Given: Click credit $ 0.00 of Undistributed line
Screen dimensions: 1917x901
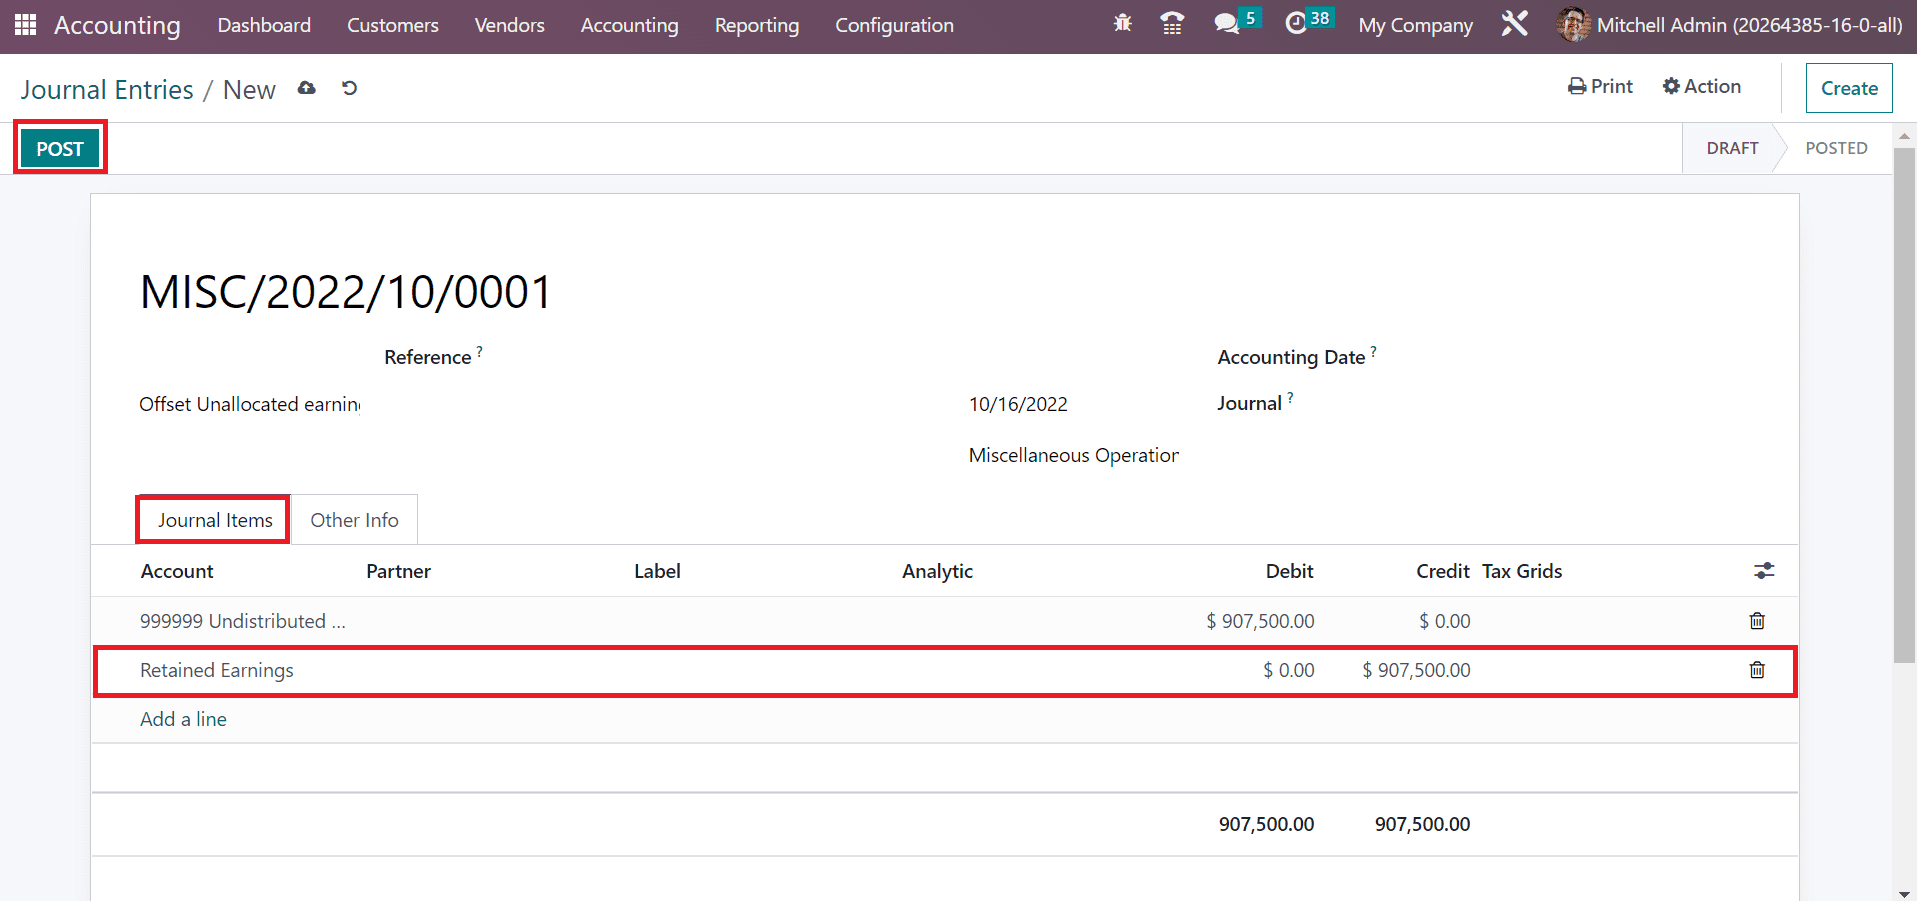Looking at the screenshot, I should pos(1445,621).
